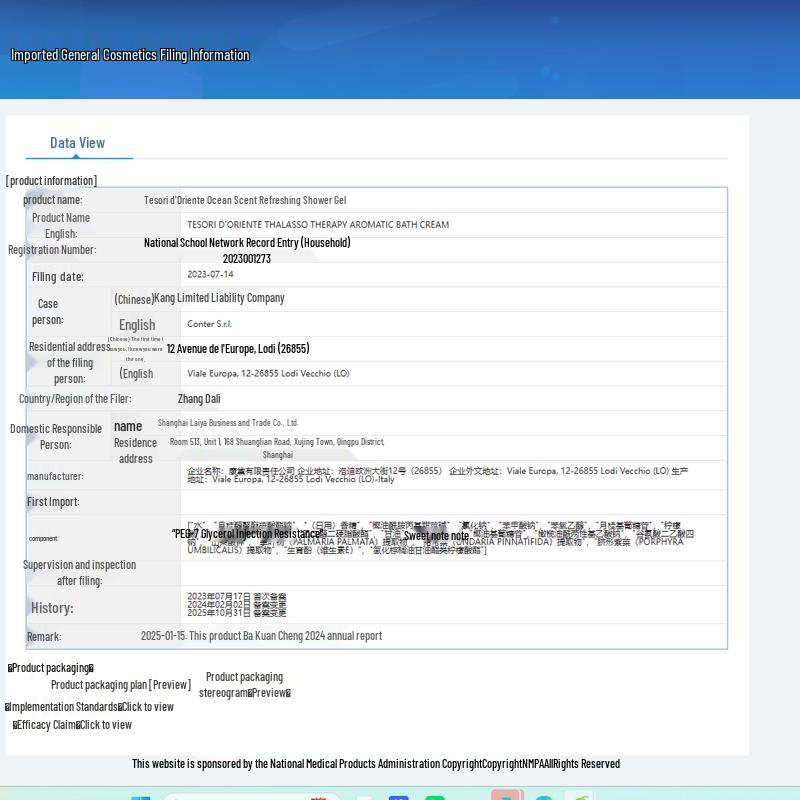Click the taskbar search box
Viewport: 800px width, 800px height.
250,796
